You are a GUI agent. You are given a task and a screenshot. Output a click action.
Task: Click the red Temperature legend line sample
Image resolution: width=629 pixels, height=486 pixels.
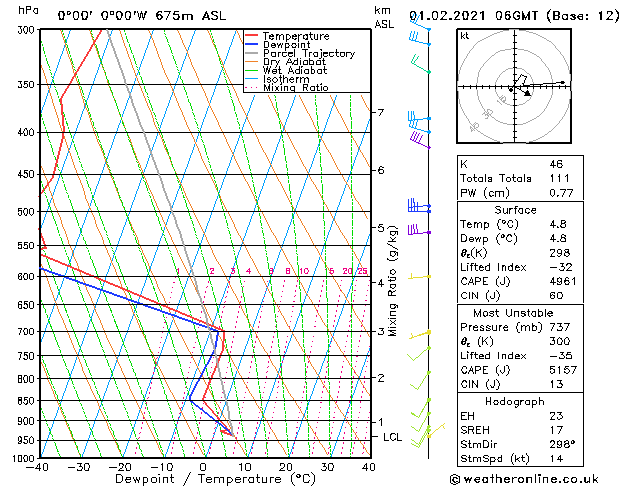click(x=252, y=36)
